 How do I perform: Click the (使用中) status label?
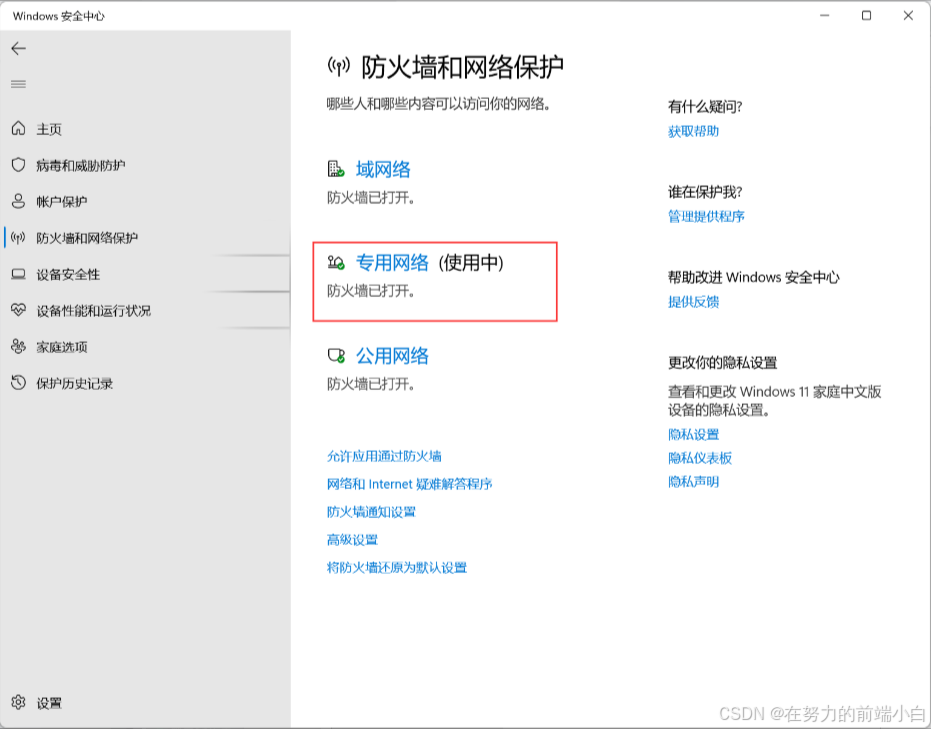(x=471, y=262)
